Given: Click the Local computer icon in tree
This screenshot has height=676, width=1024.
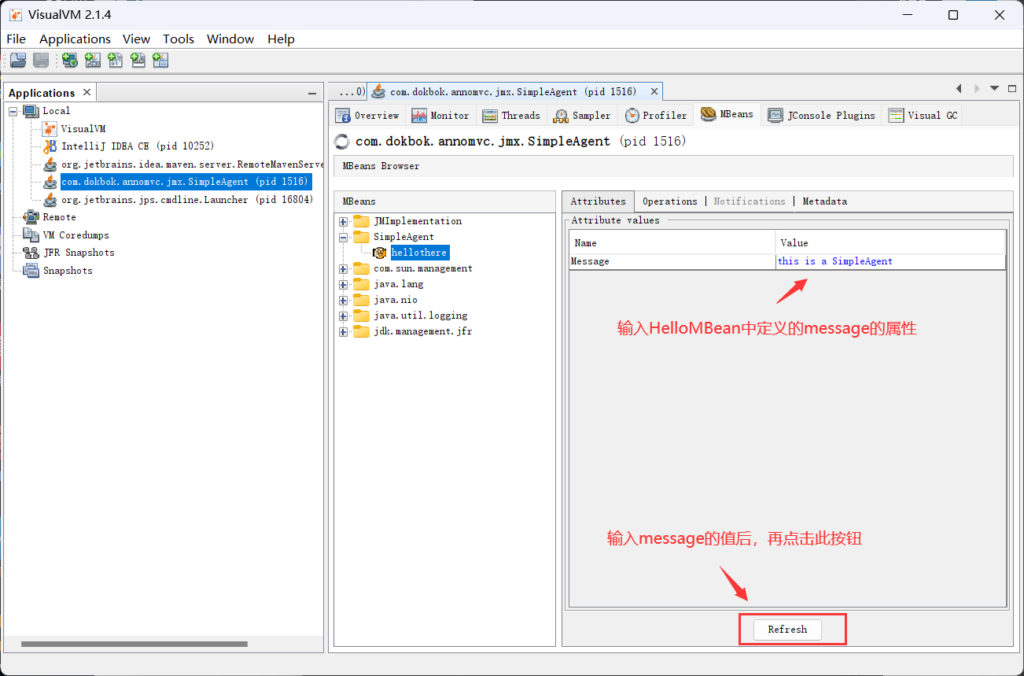Looking at the screenshot, I should tap(31, 111).
